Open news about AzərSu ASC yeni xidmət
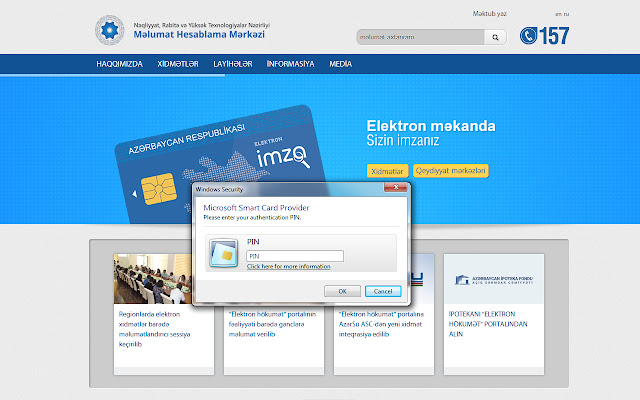 (x=381, y=324)
